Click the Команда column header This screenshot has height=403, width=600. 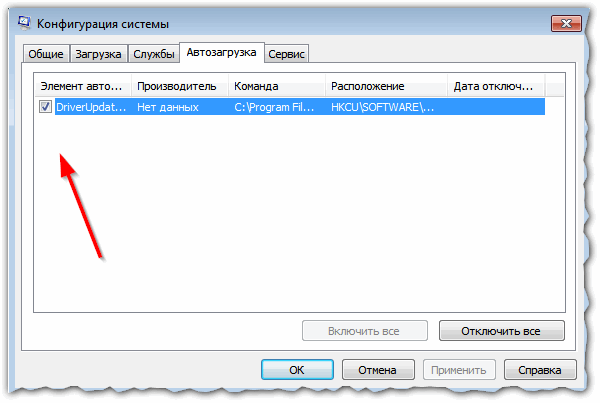pos(277,86)
